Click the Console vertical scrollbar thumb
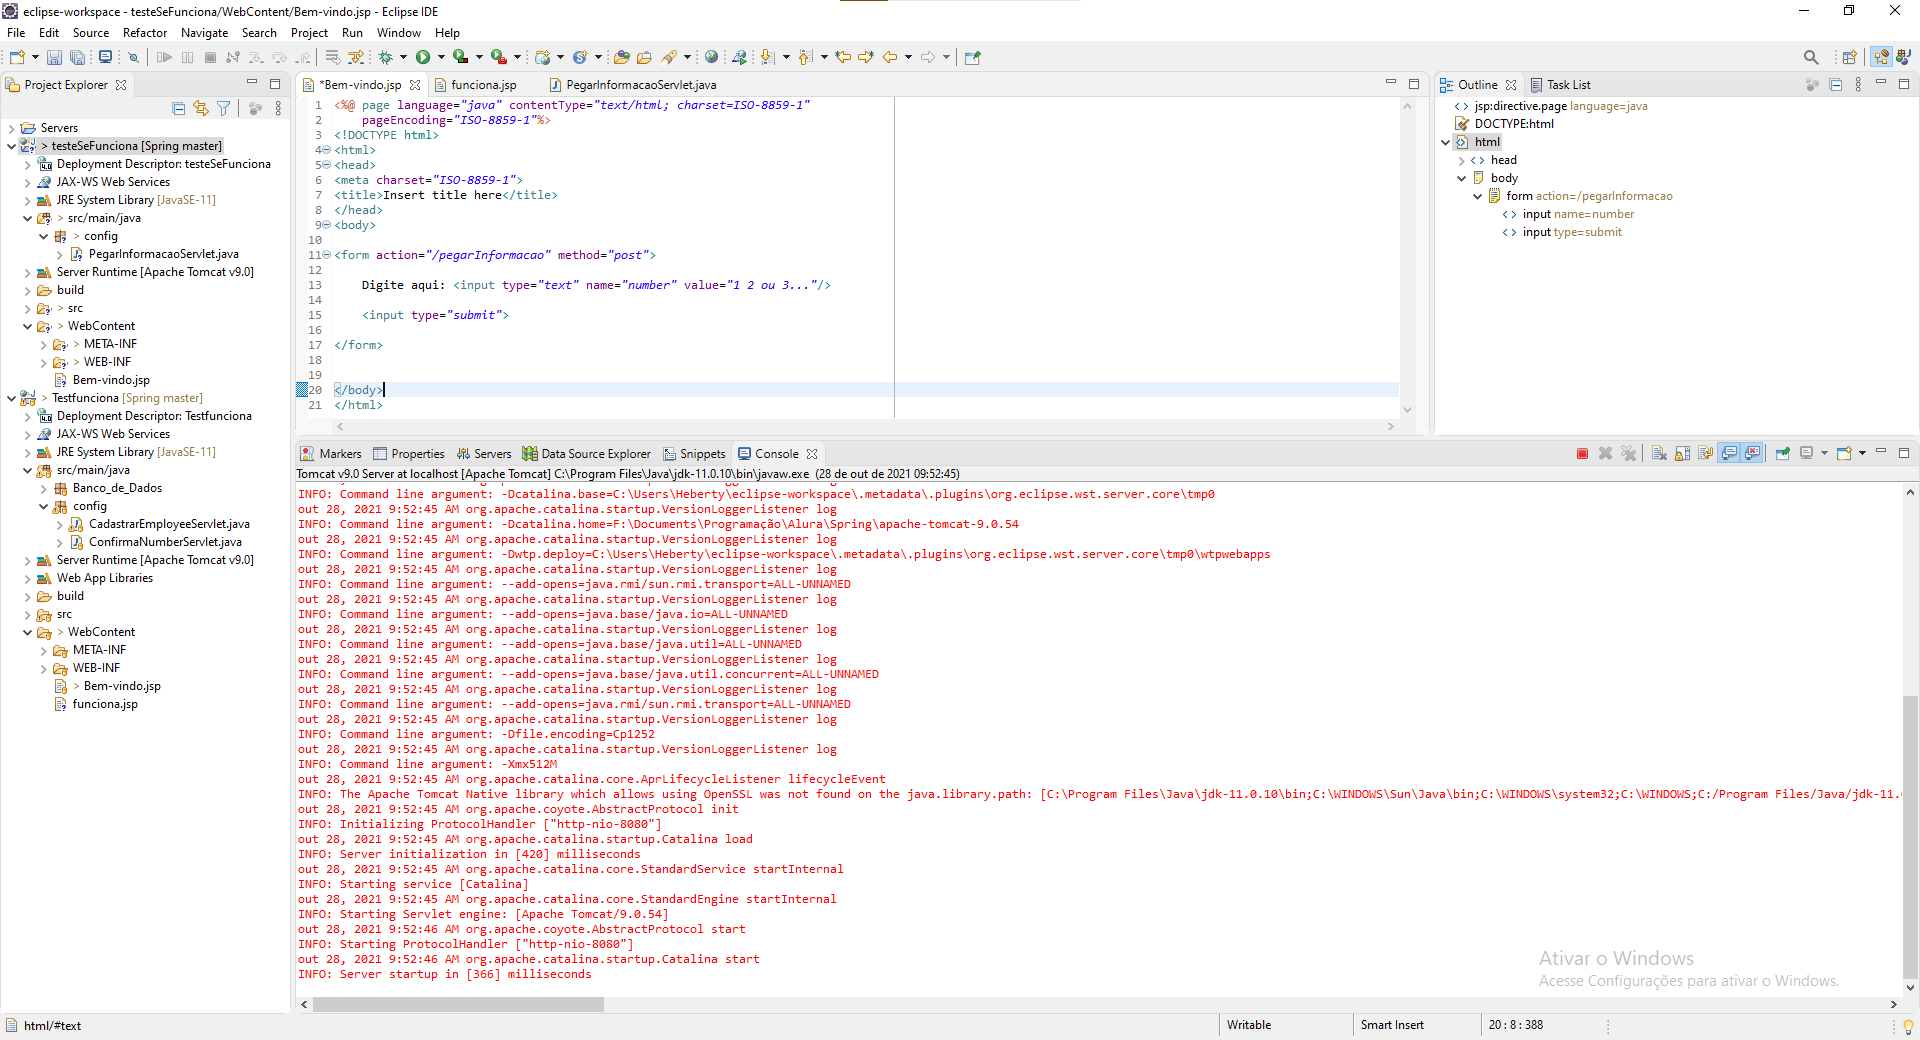This screenshot has height=1040, width=1920. coord(1910,835)
